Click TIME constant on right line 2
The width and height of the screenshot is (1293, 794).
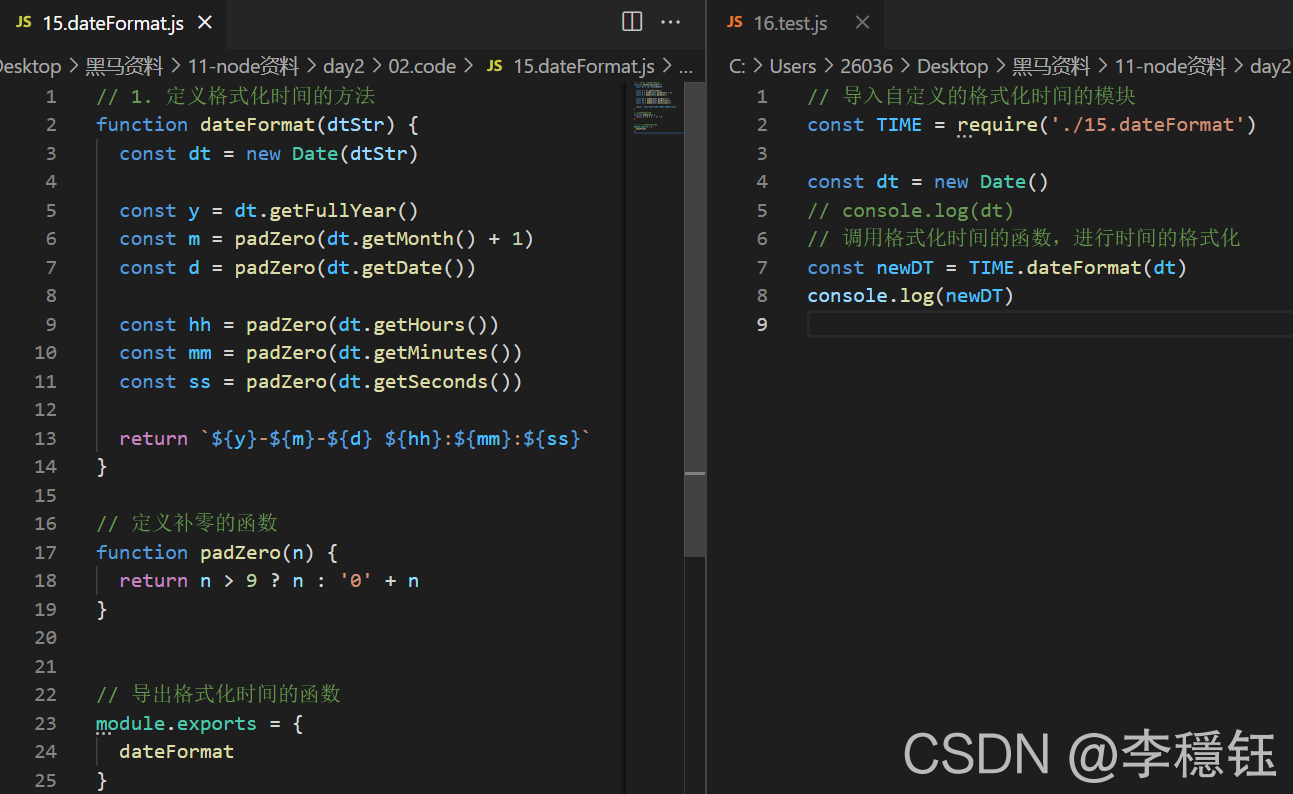(899, 124)
